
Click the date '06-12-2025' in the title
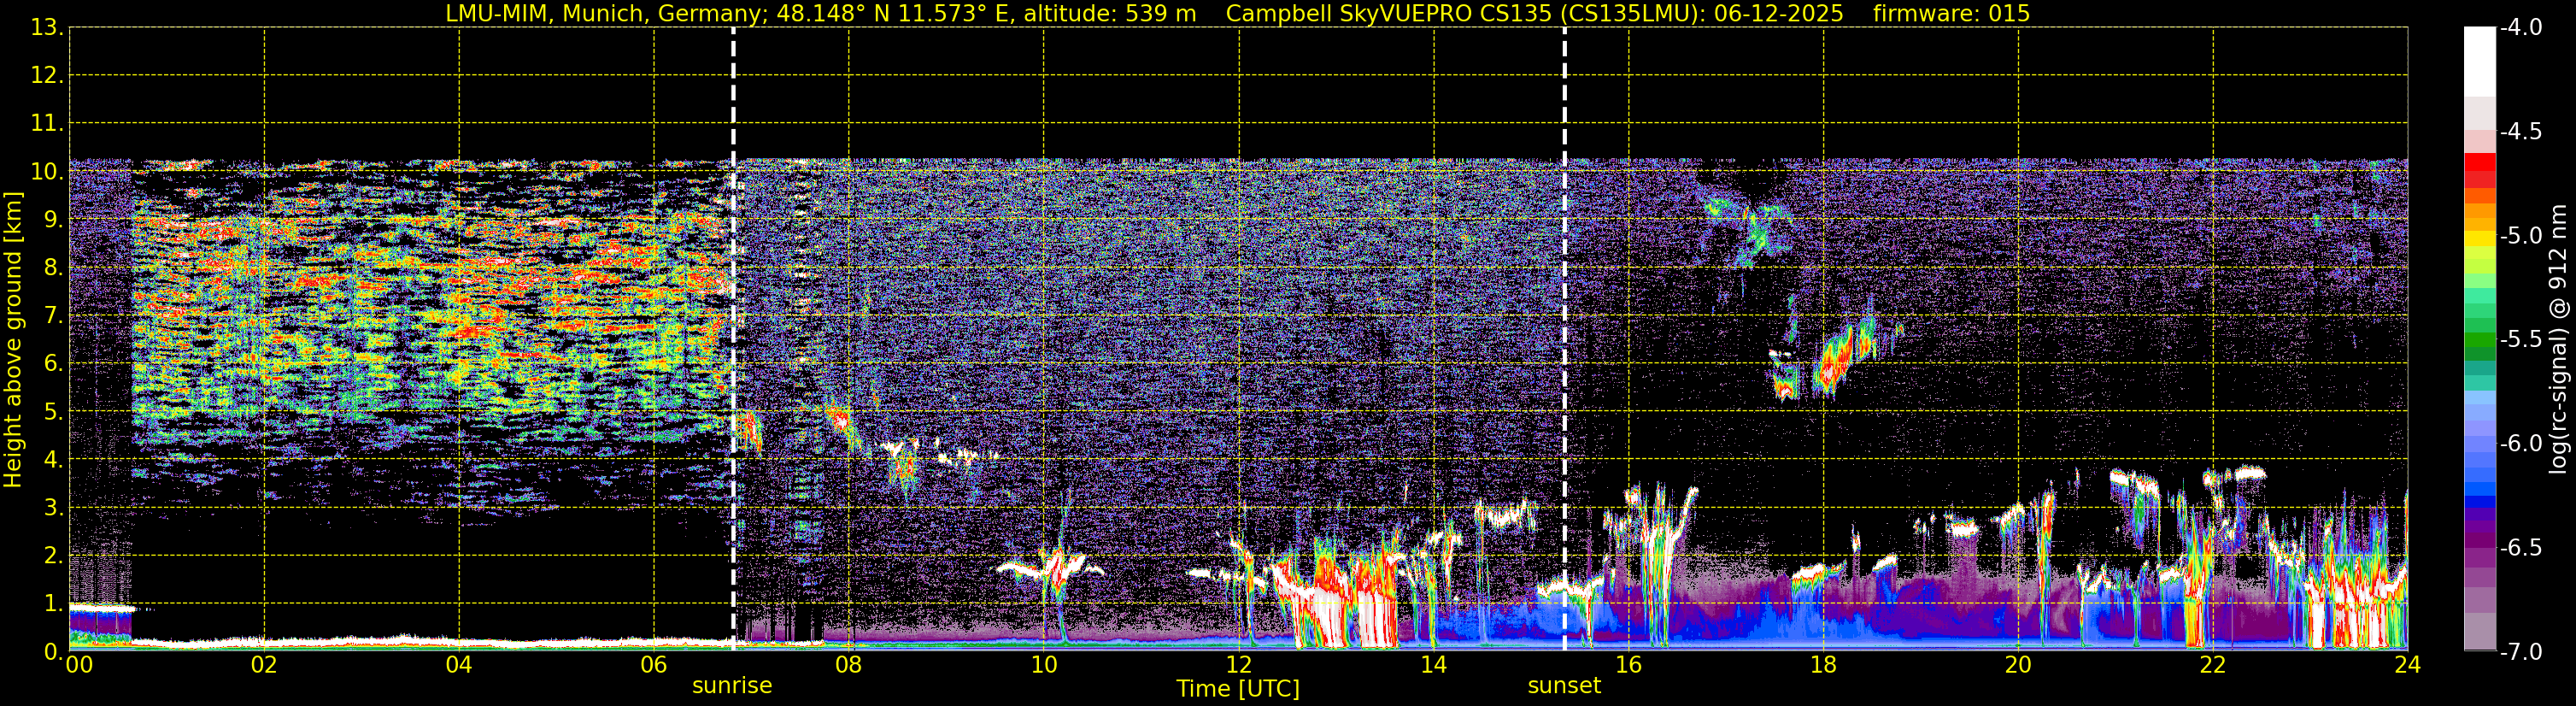click(x=1780, y=13)
